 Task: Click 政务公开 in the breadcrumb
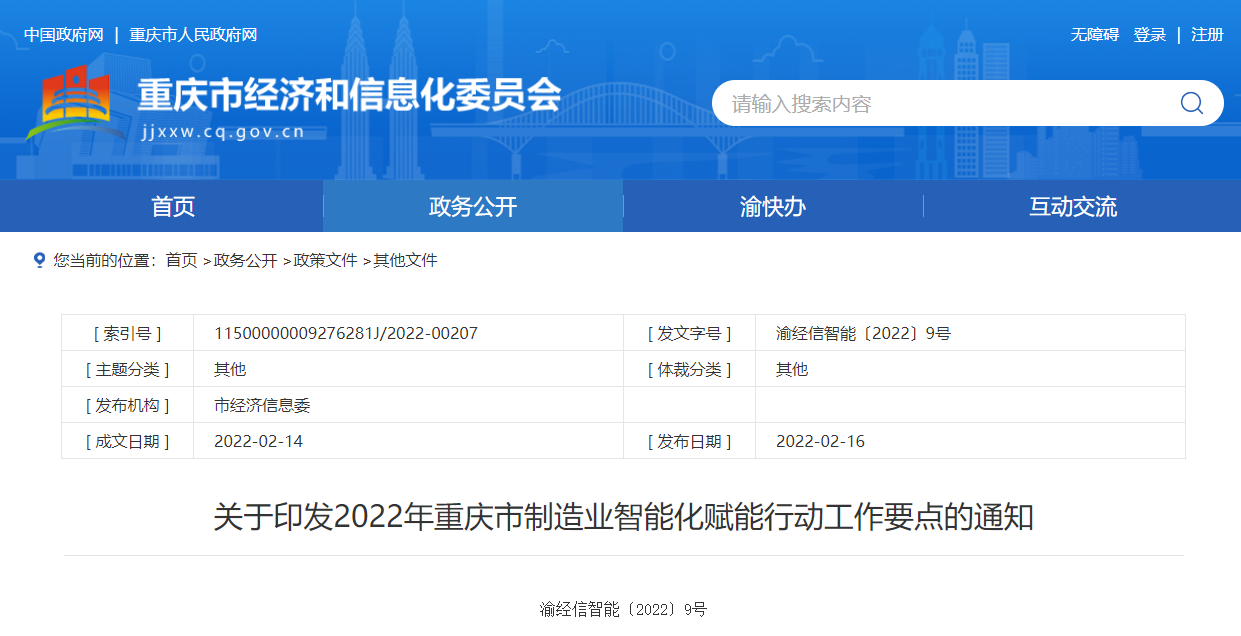[x=245, y=260]
